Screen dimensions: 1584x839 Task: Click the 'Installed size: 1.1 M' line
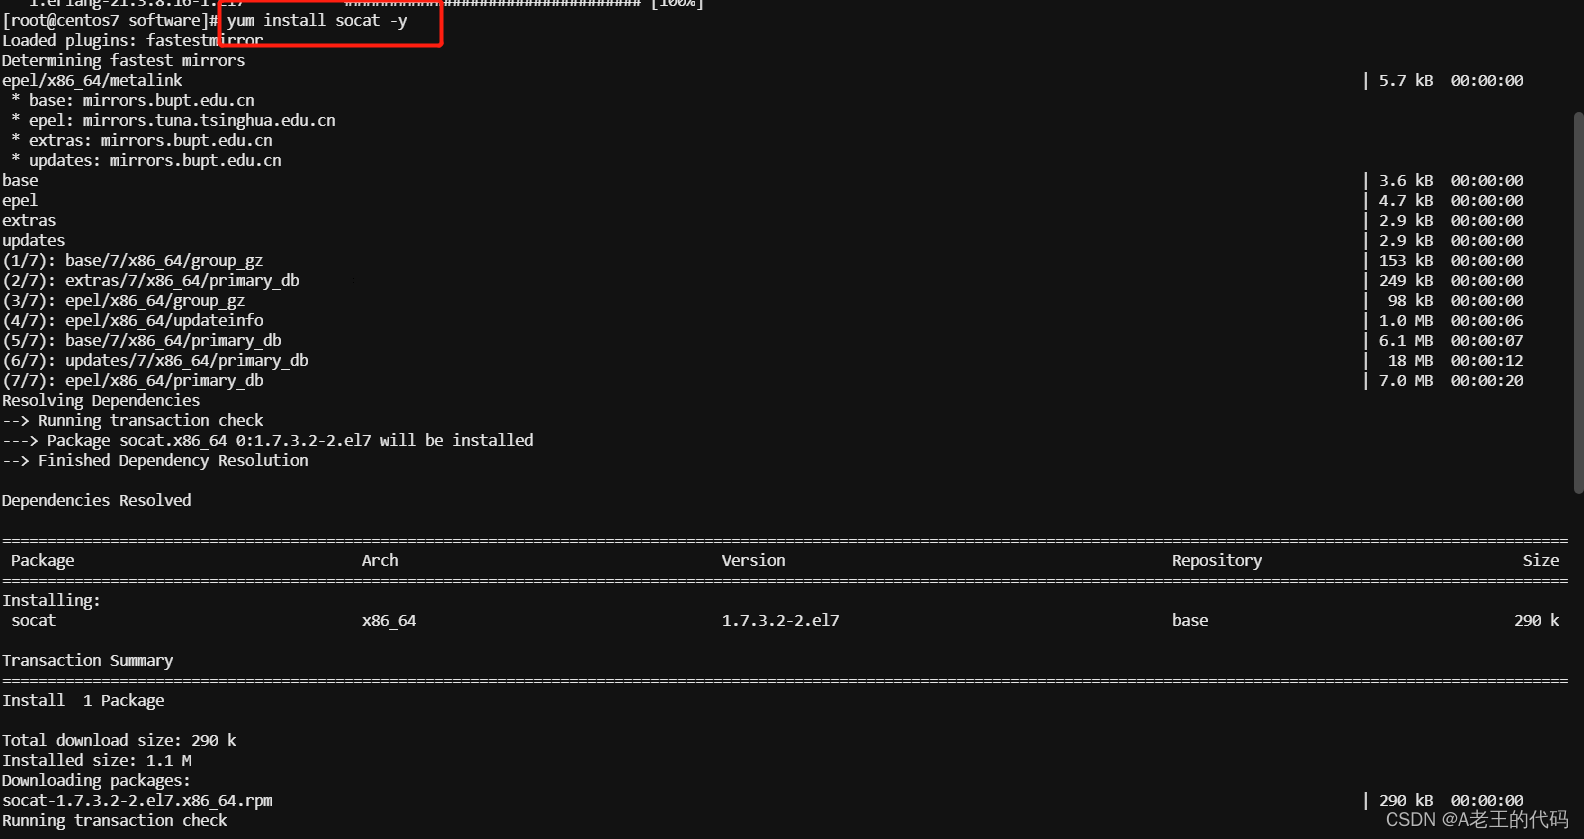click(x=96, y=760)
